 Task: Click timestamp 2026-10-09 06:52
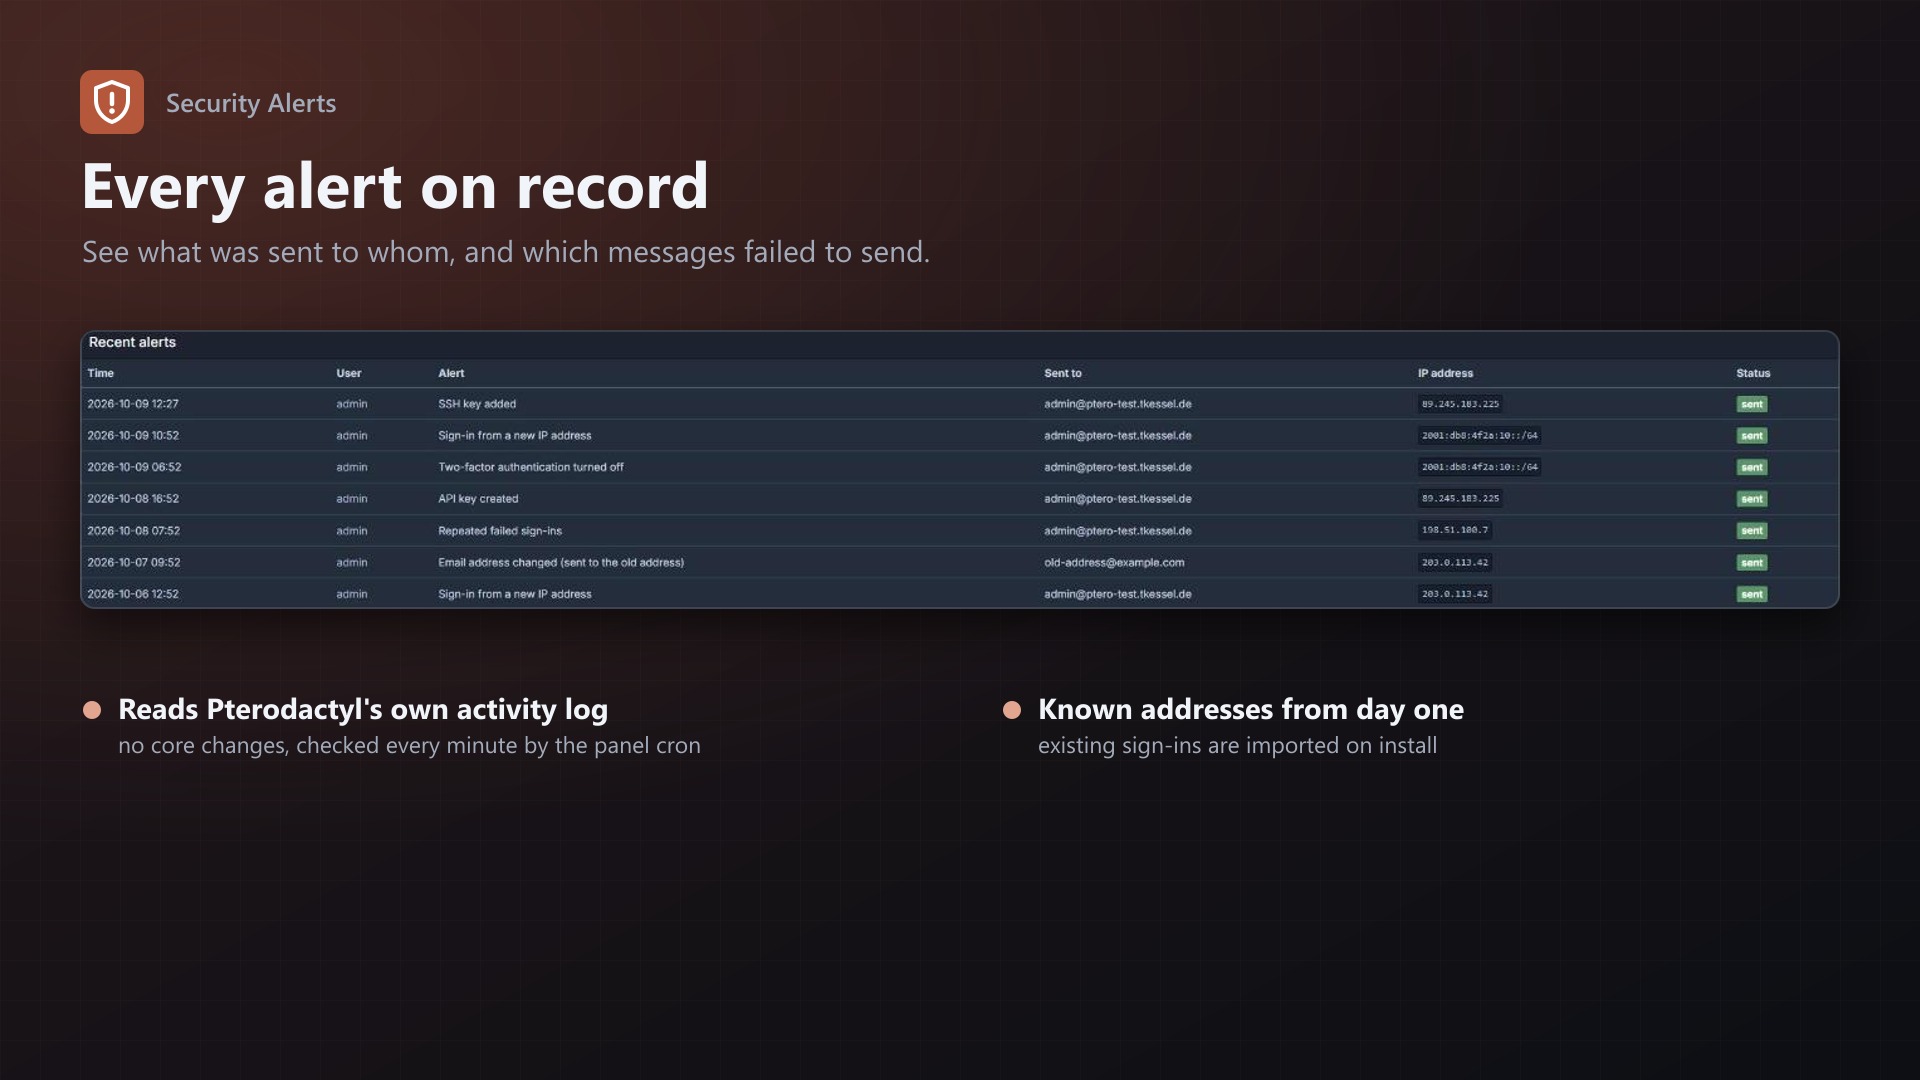tap(134, 467)
